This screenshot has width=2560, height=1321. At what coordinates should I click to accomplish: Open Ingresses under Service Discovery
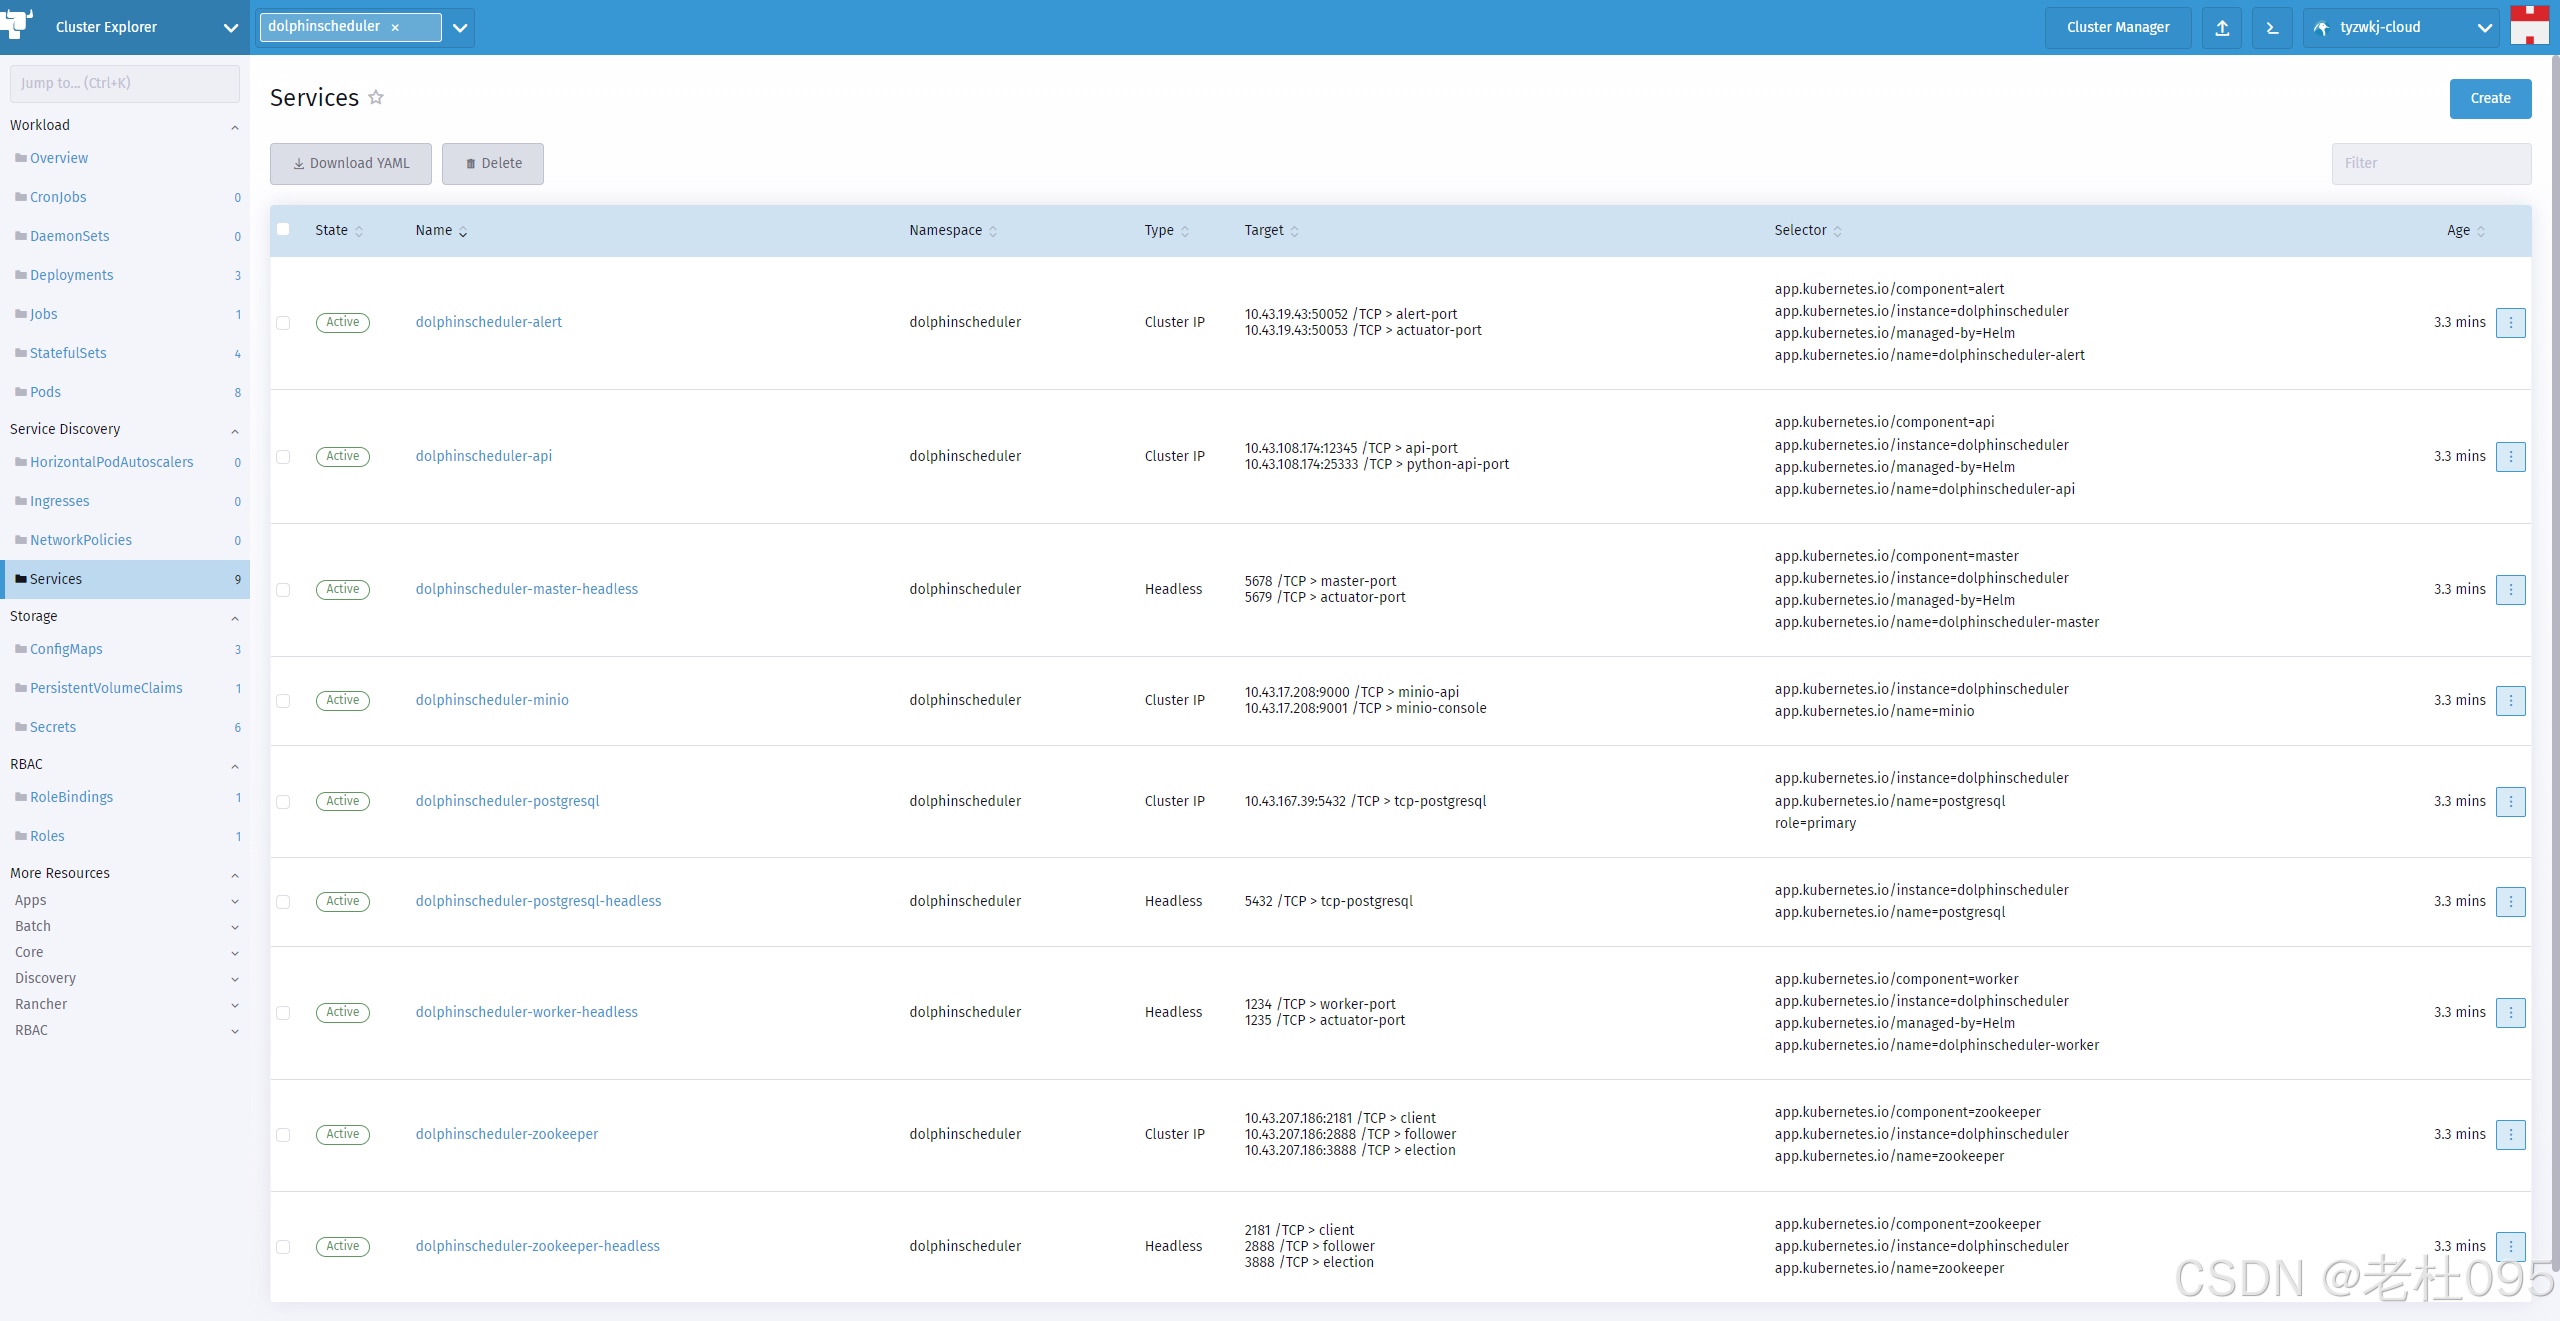point(59,501)
